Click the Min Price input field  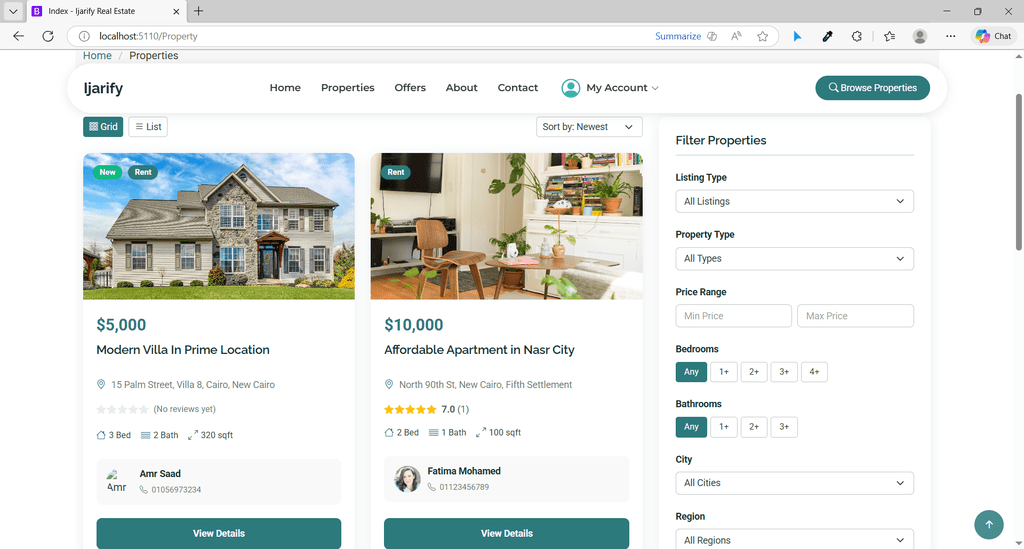[733, 316]
